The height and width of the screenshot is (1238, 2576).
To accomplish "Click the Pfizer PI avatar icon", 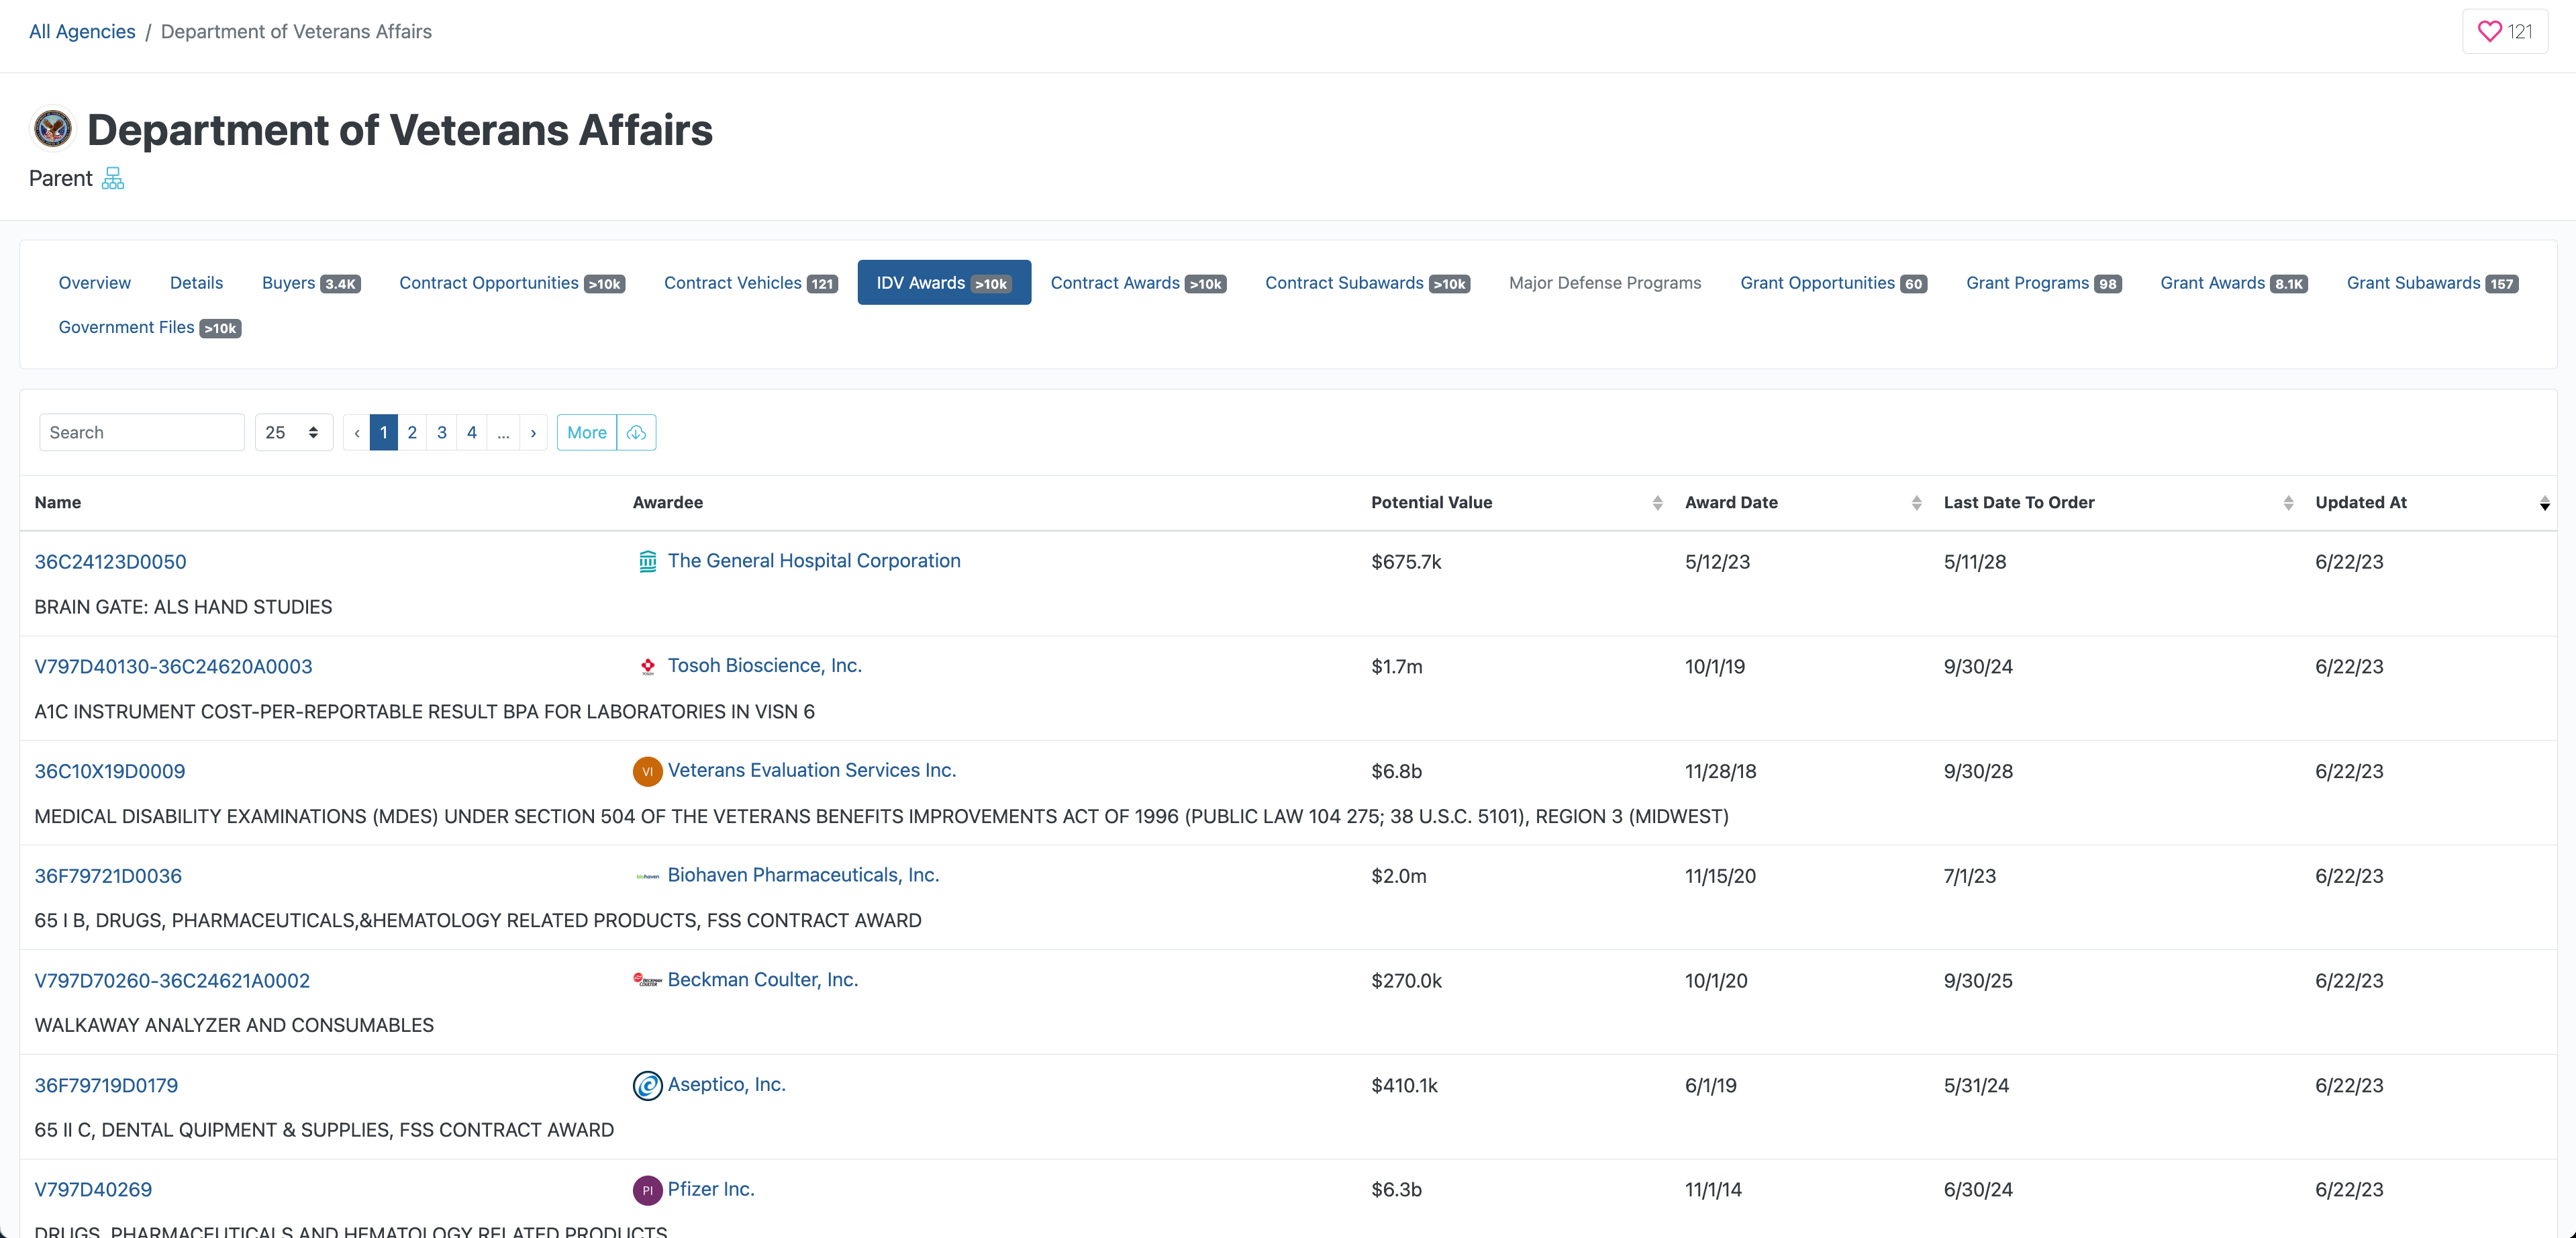I will (647, 1190).
